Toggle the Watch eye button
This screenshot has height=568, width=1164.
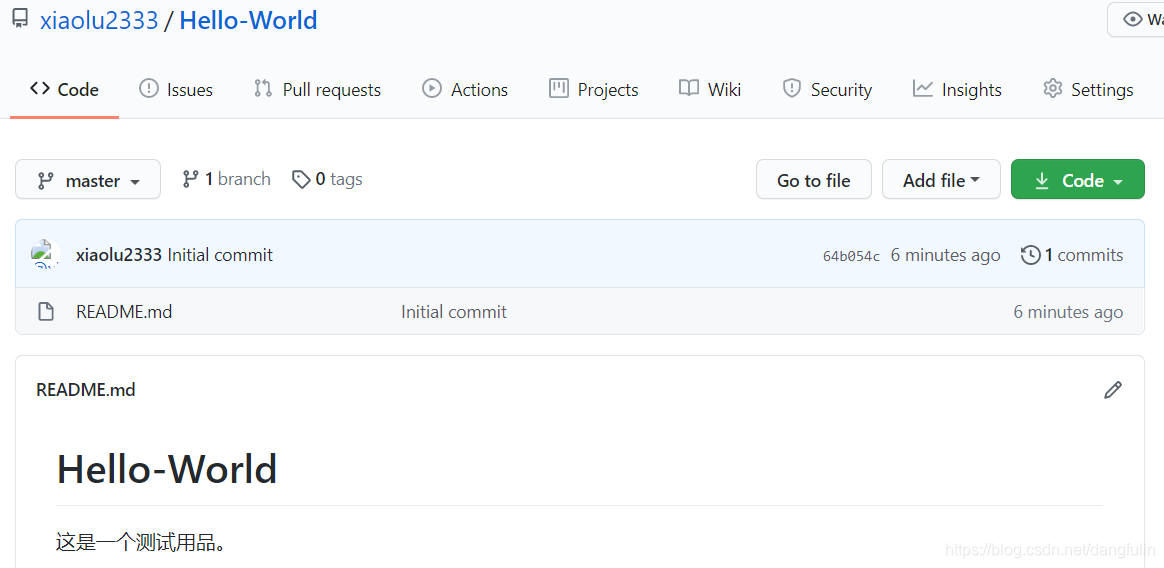click(x=1137, y=19)
